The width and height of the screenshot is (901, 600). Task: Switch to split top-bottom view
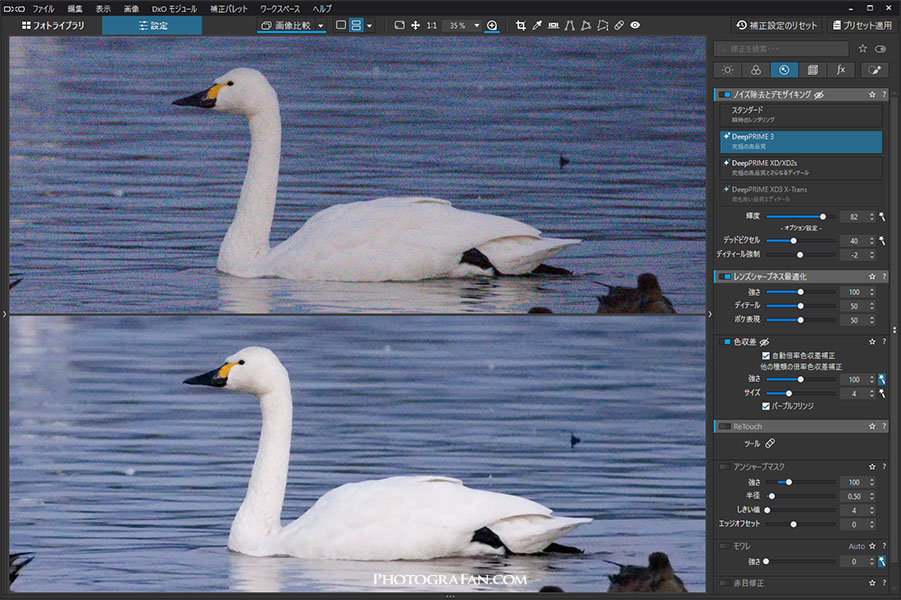coord(356,25)
